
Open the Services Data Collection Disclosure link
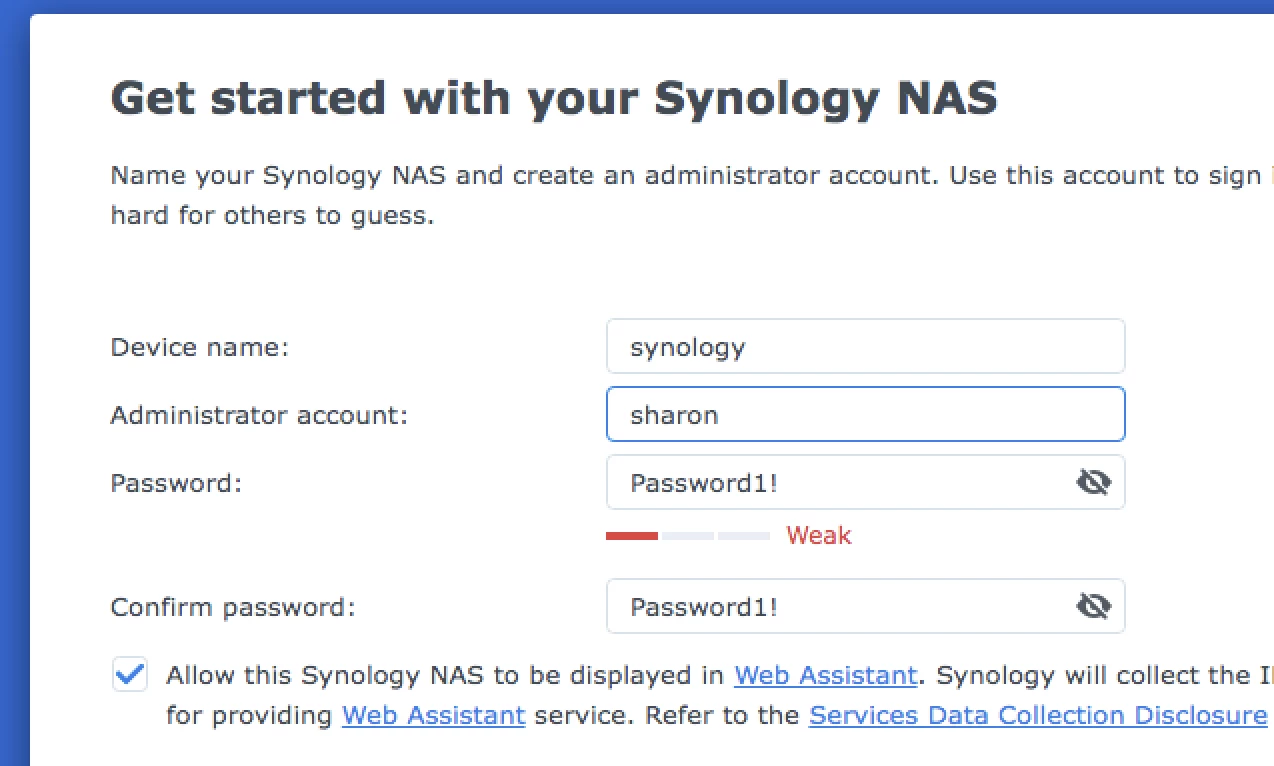coord(1037,715)
